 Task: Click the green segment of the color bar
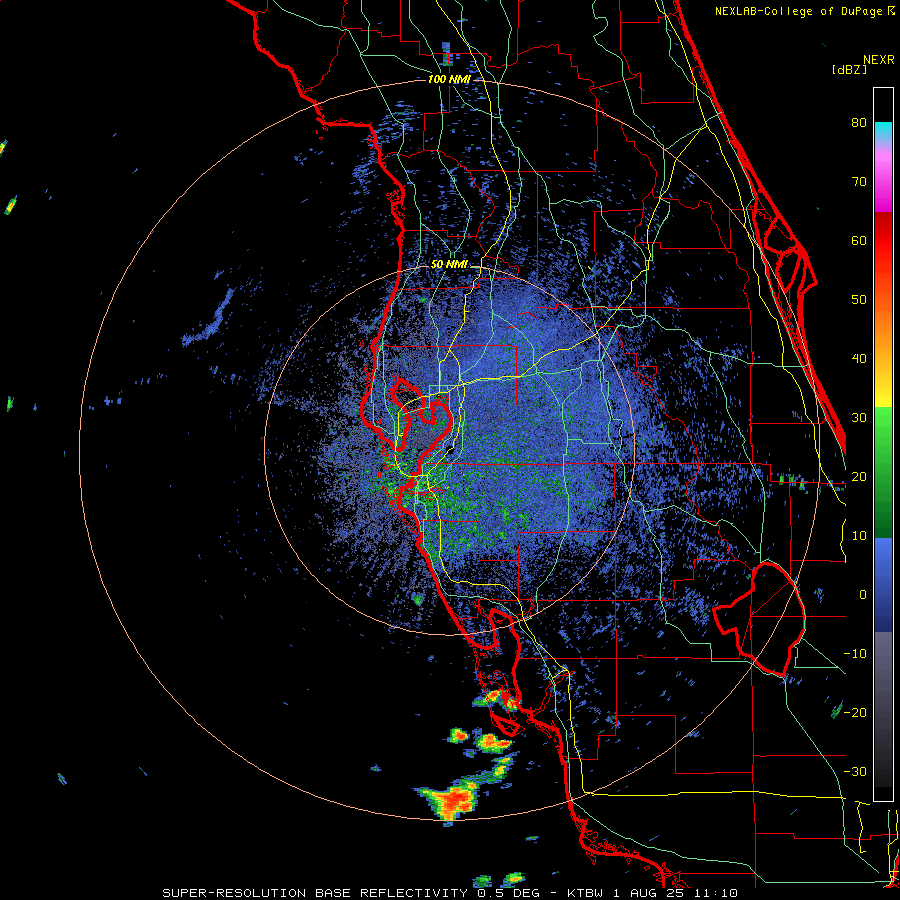point(883,472)
